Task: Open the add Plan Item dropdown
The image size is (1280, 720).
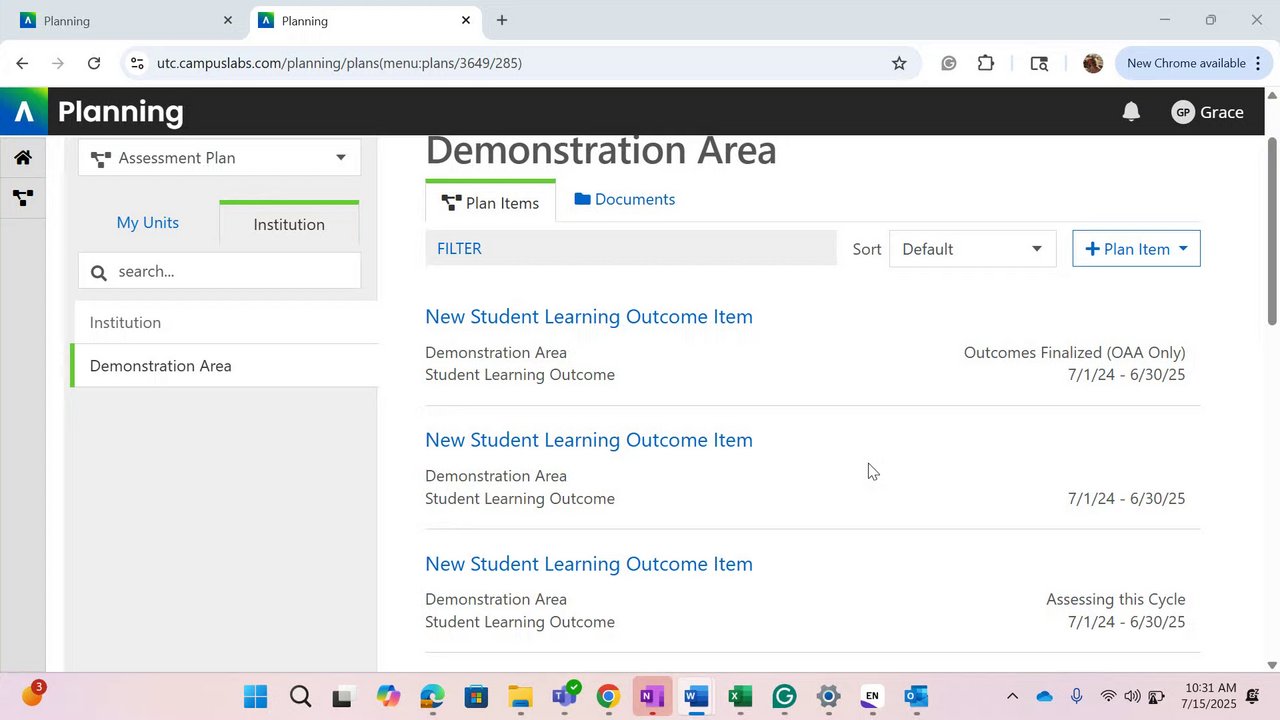Action: tap(1136, 249)
